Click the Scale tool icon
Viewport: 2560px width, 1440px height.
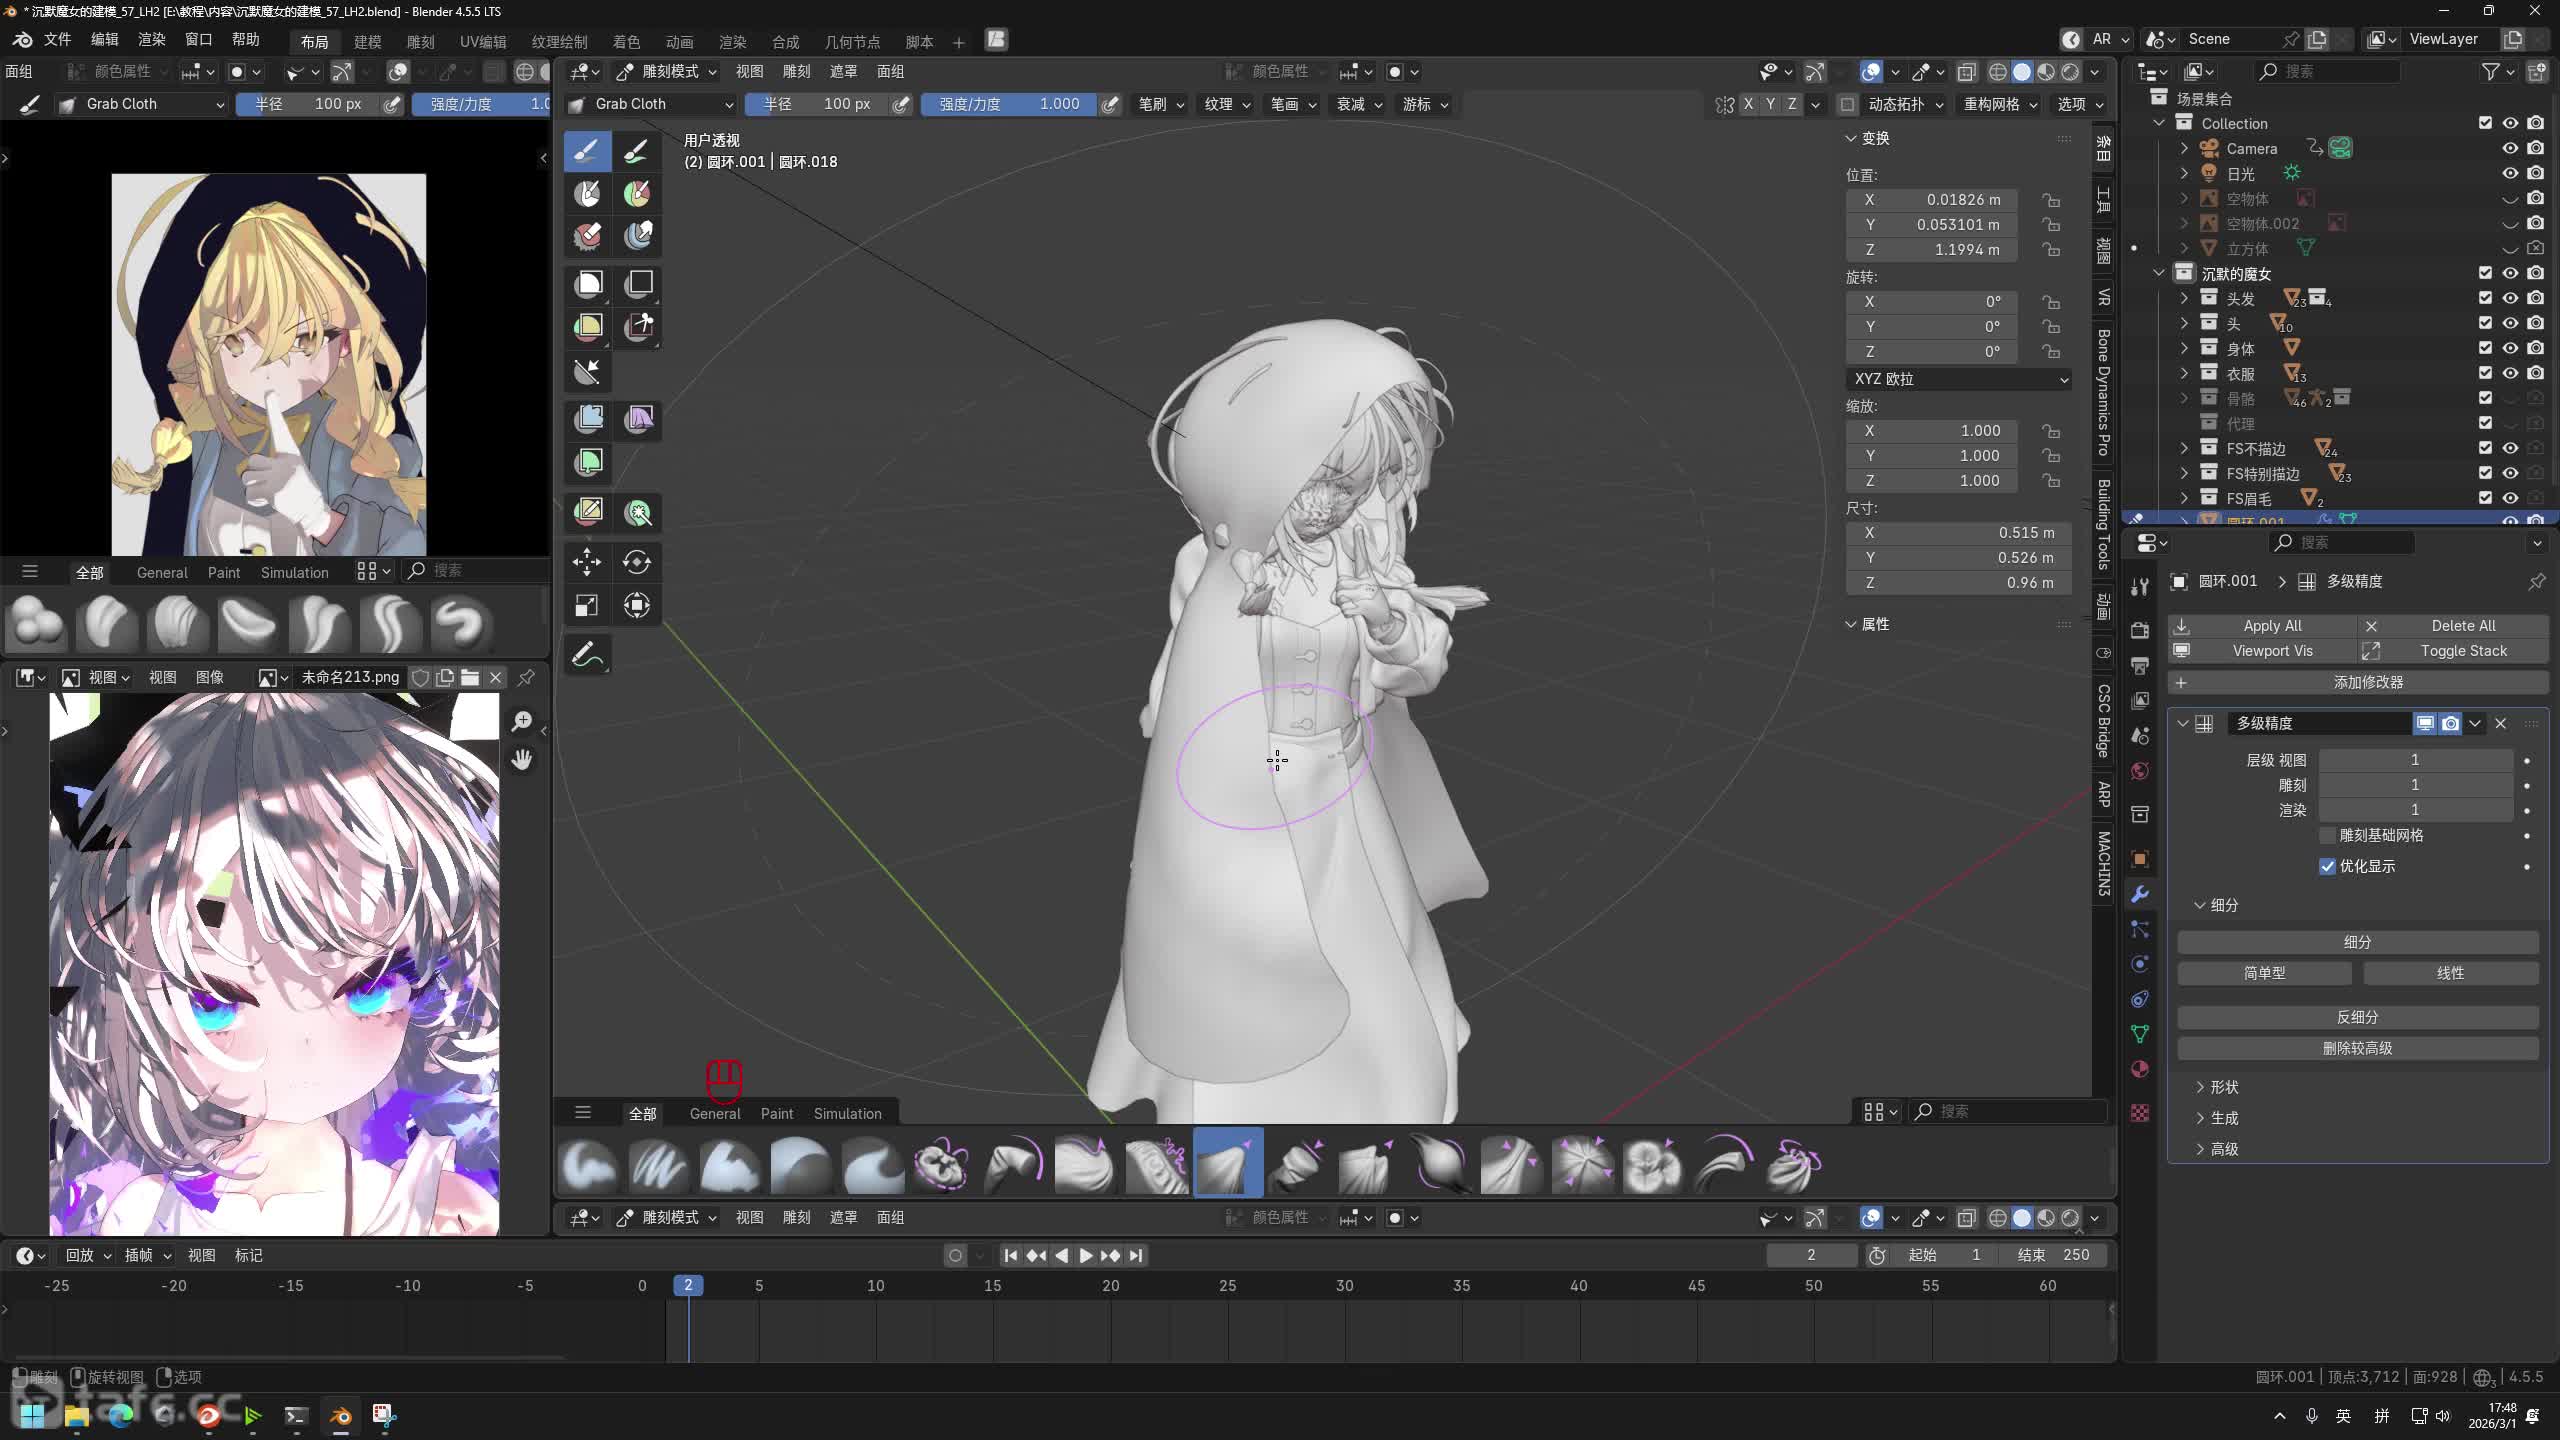point(587,606)
